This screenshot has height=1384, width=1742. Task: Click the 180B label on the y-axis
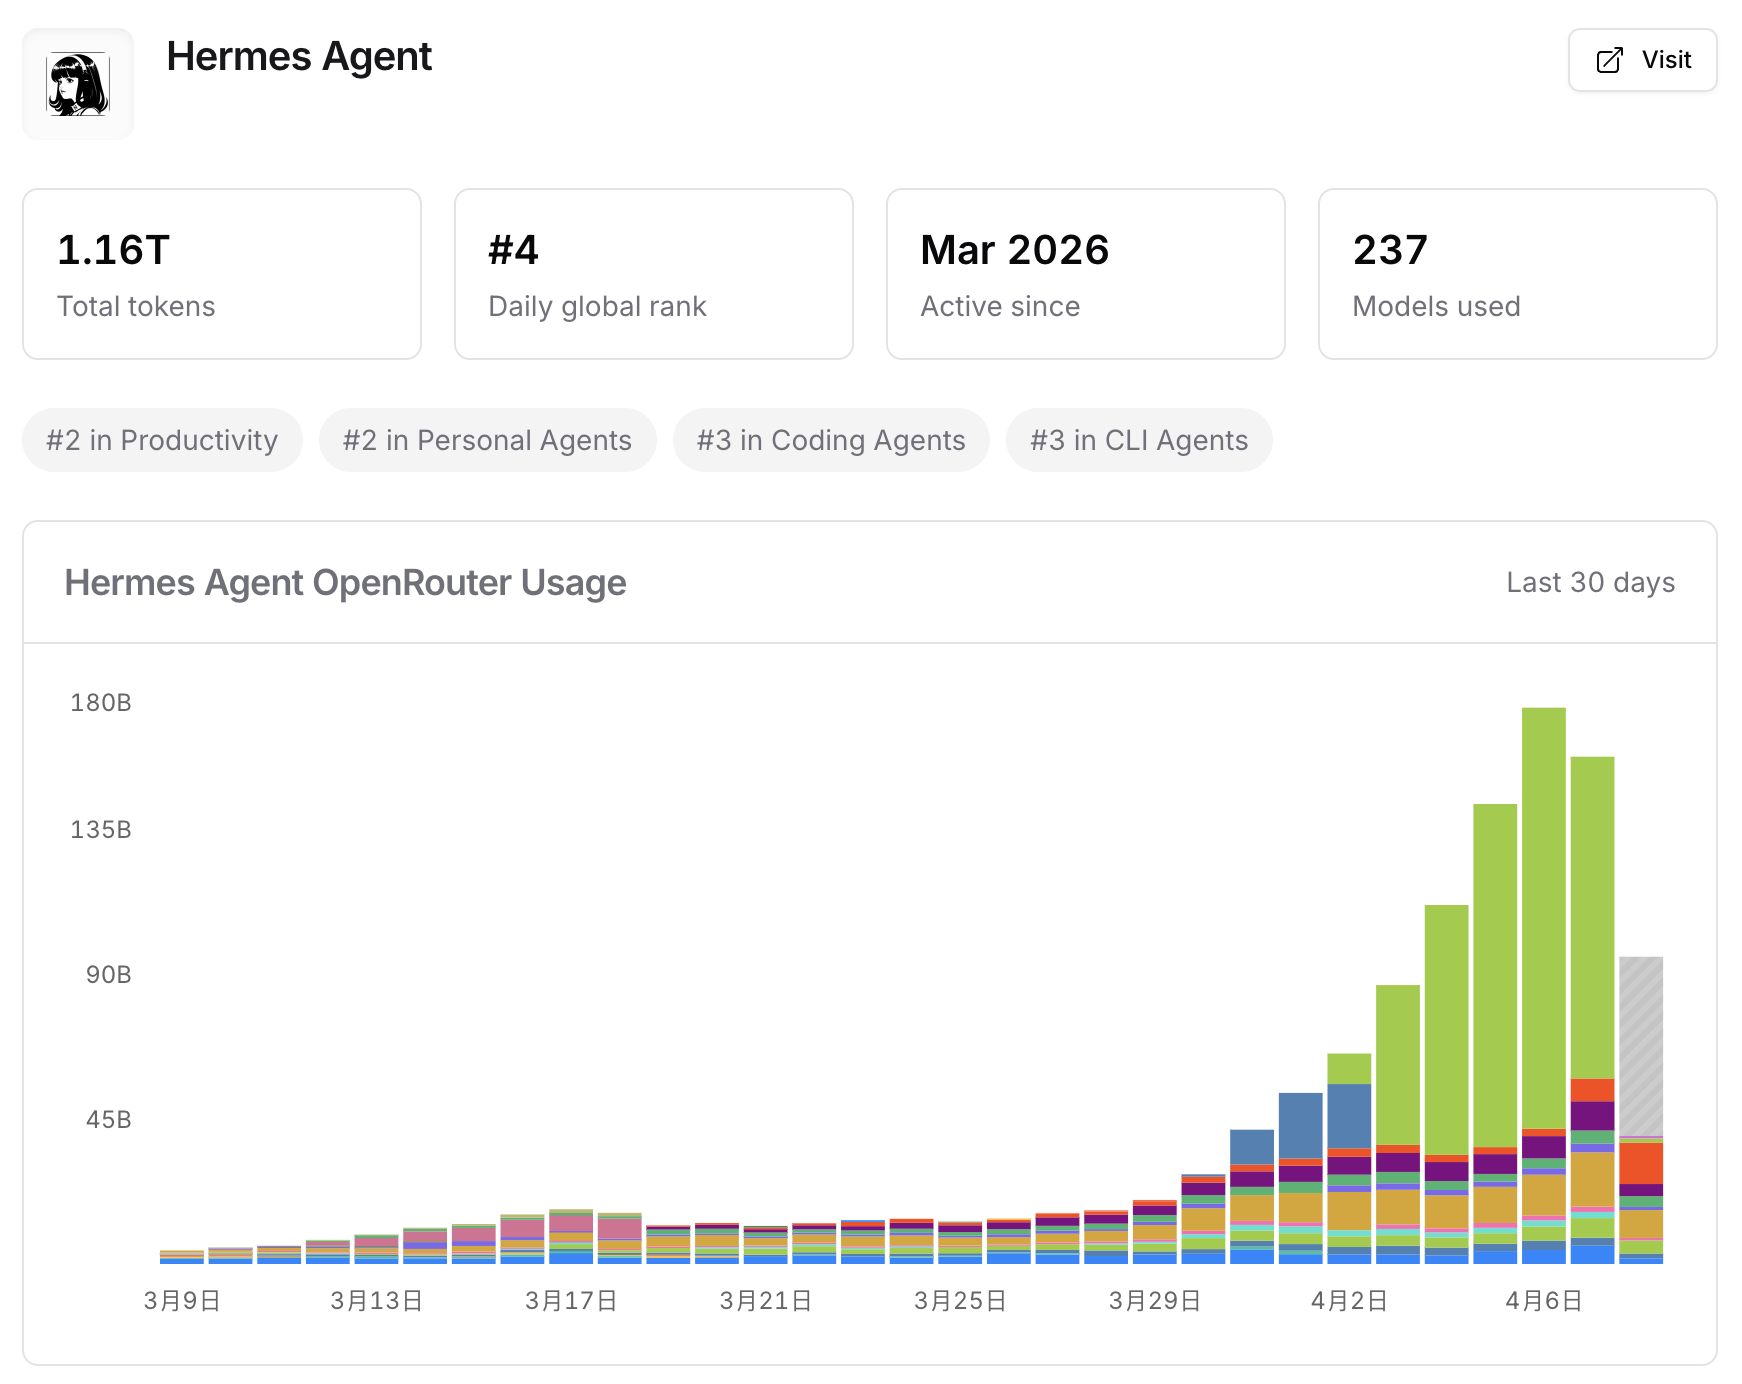(101, 703)
